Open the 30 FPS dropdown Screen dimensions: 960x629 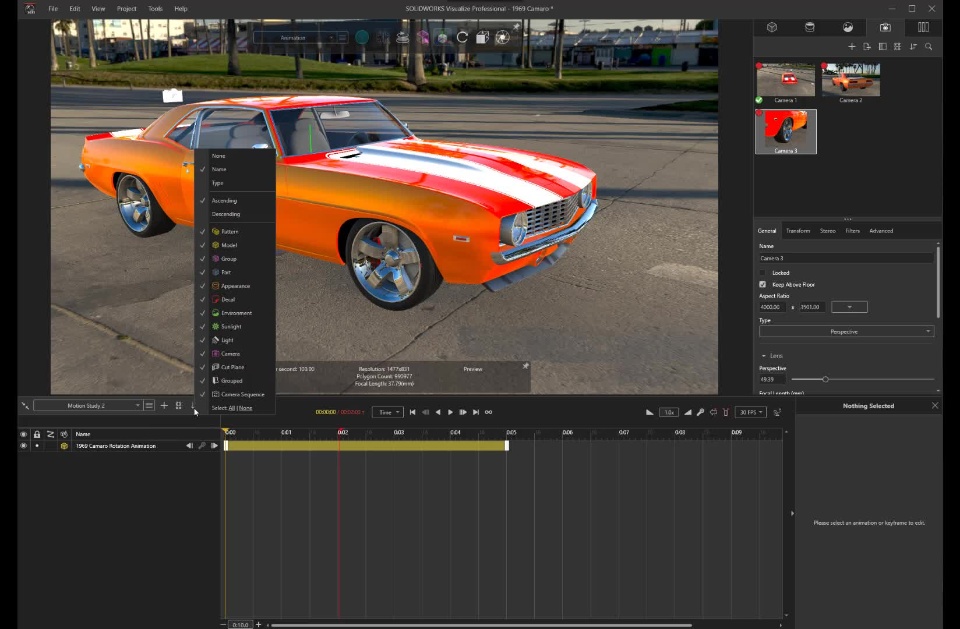[750, 412]
